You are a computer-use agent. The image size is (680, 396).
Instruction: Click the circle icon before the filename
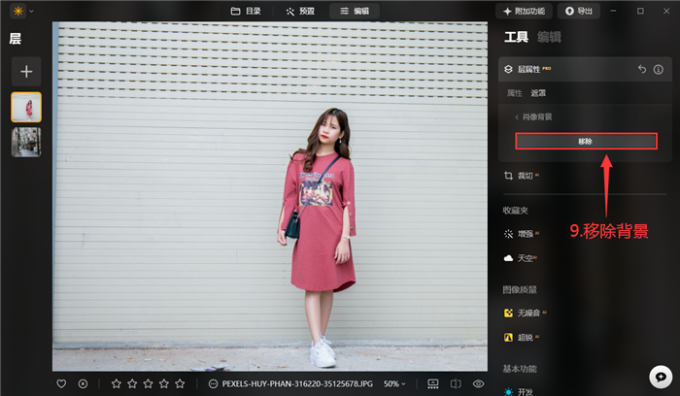click(213, 384)
